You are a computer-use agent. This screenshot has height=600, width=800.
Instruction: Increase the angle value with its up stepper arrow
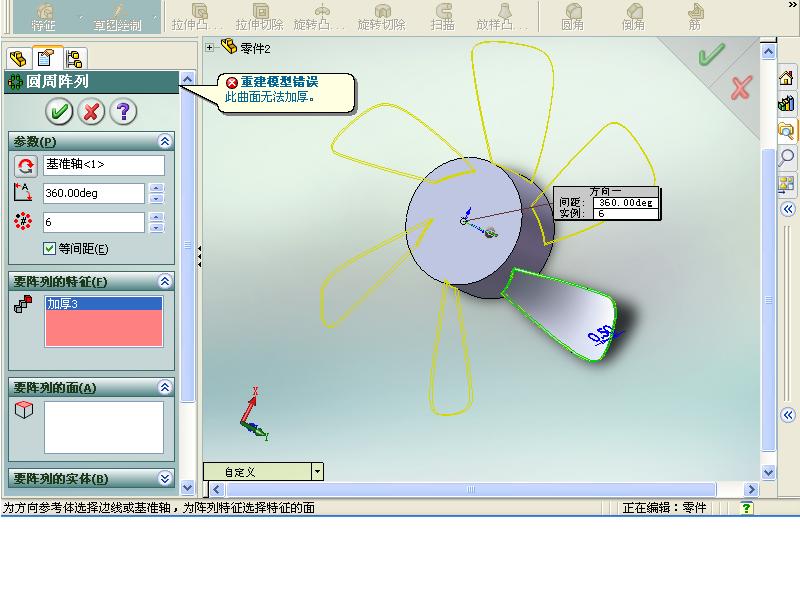157,188
